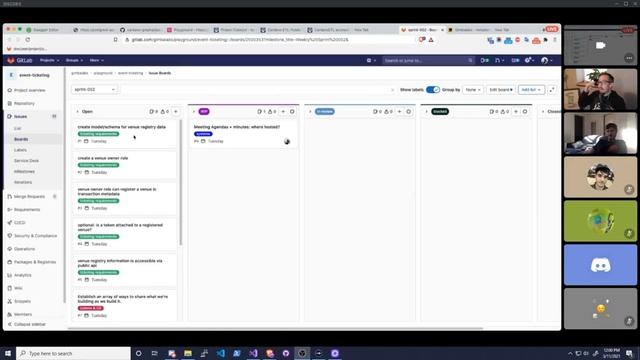The image size is (640, 360).
Task: Open card create model/schema for venue registry data
Action: (x=122, y=127)
